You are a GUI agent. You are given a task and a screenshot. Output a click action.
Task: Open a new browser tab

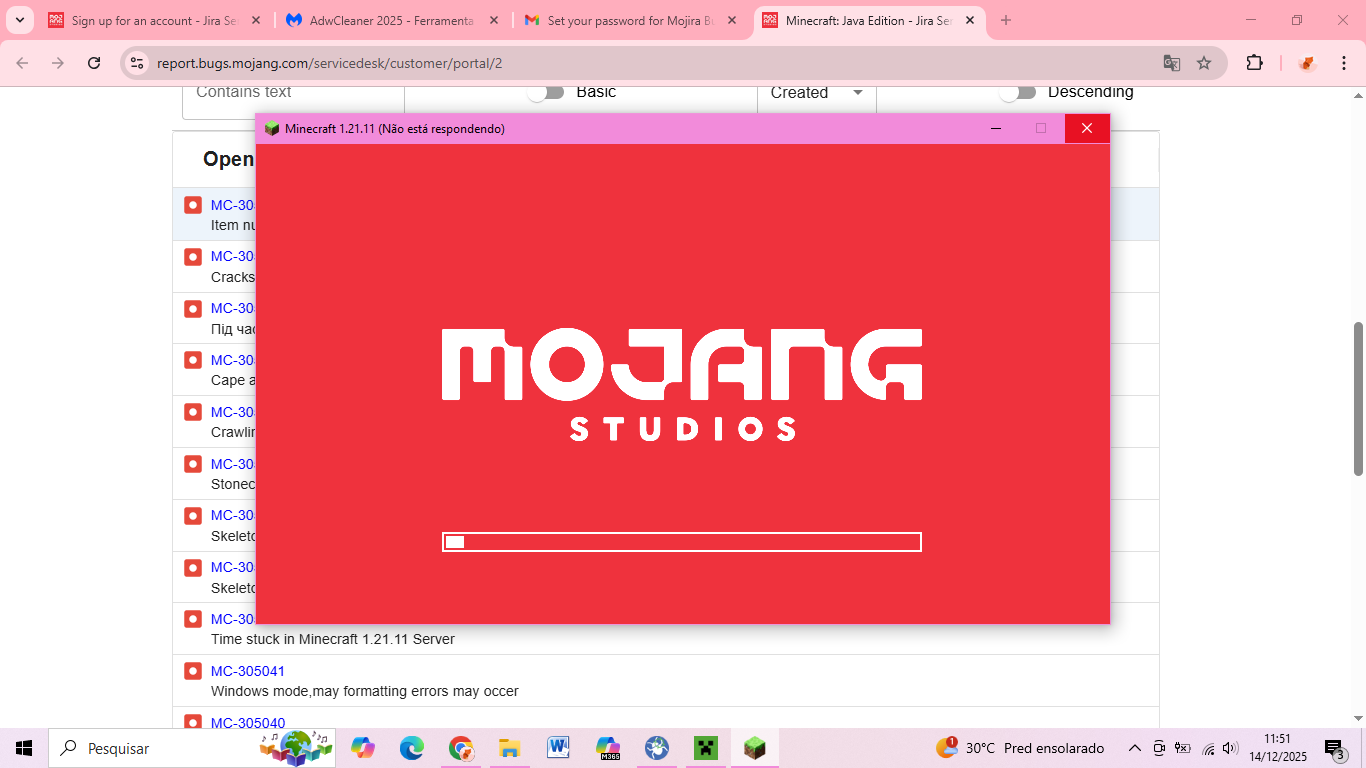[x=1006, y=20]
